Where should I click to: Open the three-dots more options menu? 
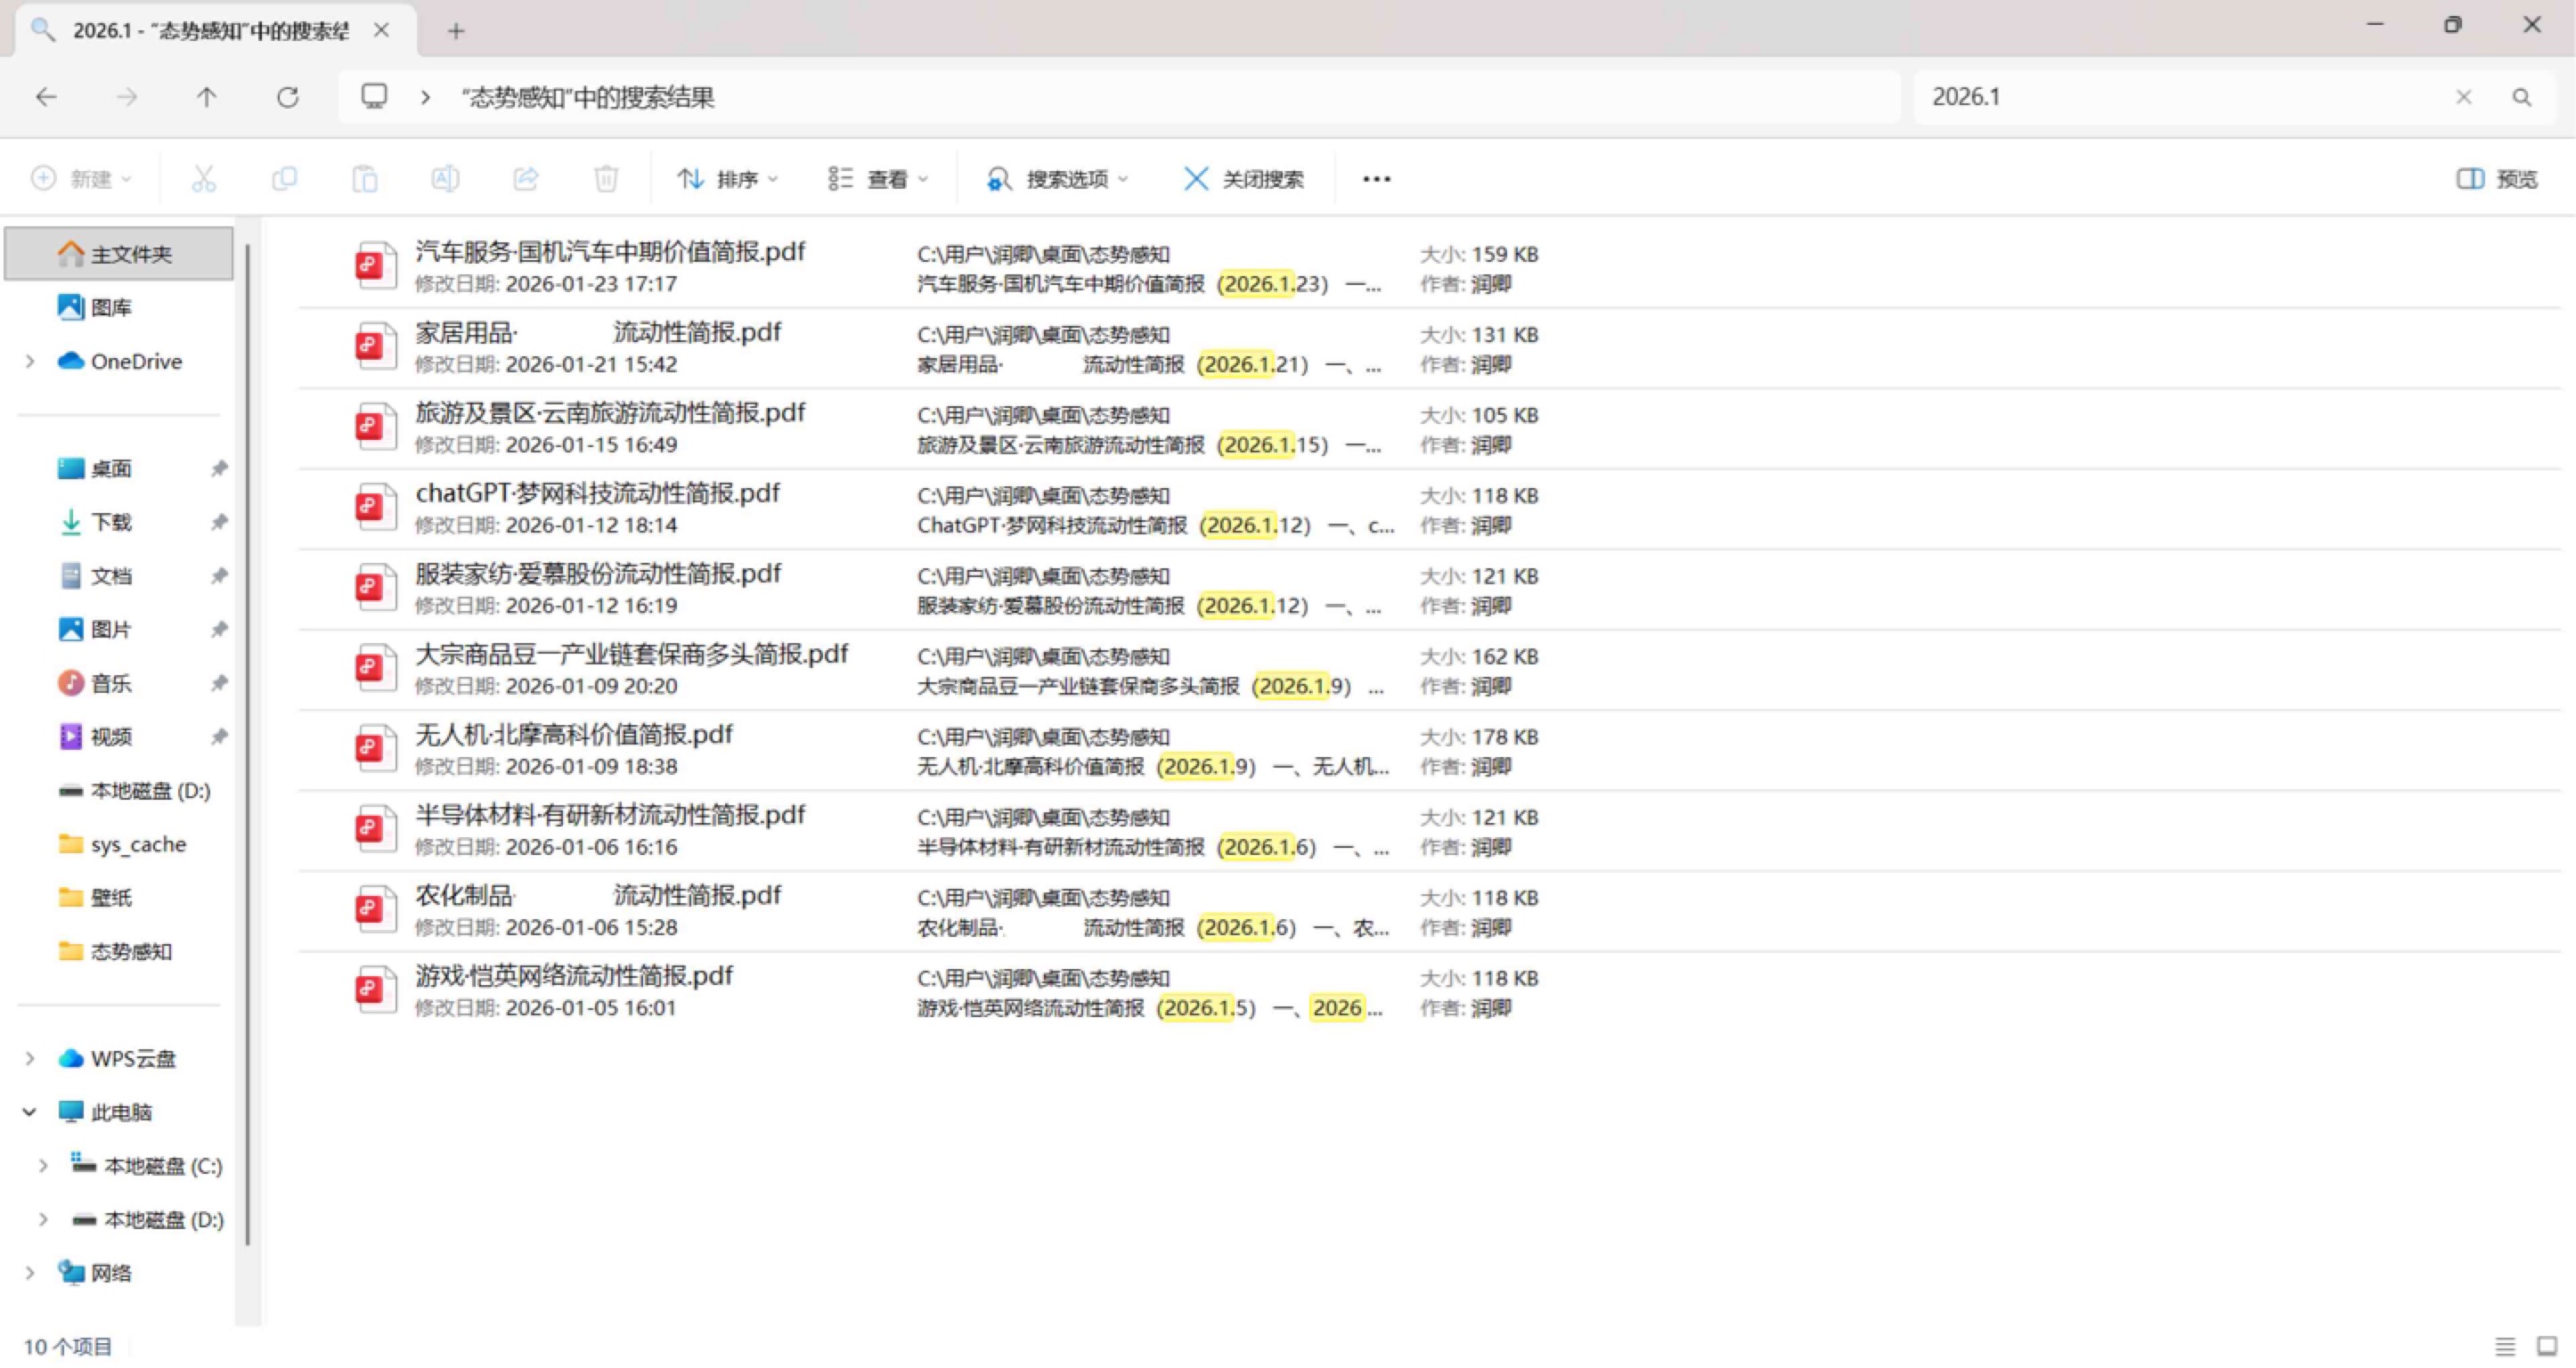(1376, 179)
